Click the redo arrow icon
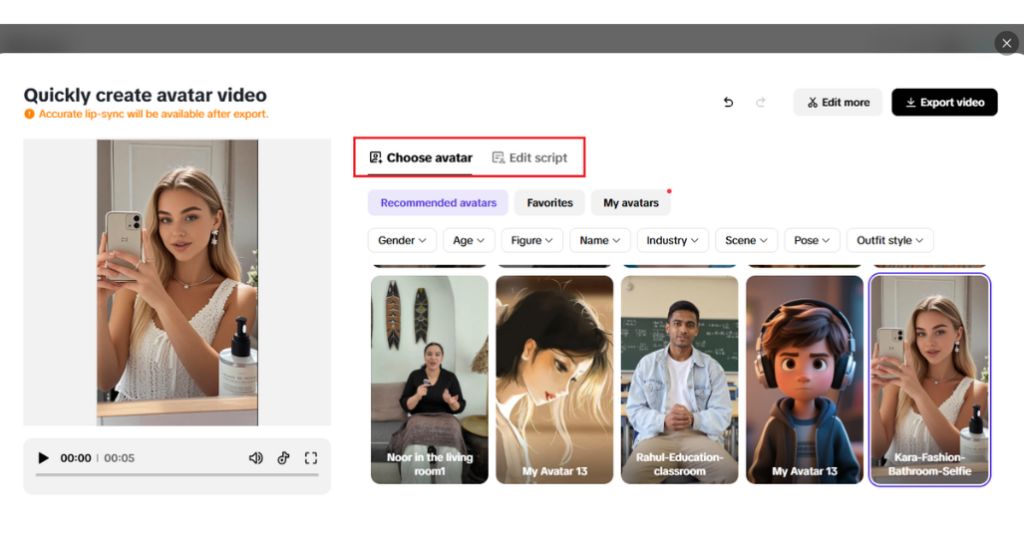This screenshot has width=1024, height=544. [760, 102]
